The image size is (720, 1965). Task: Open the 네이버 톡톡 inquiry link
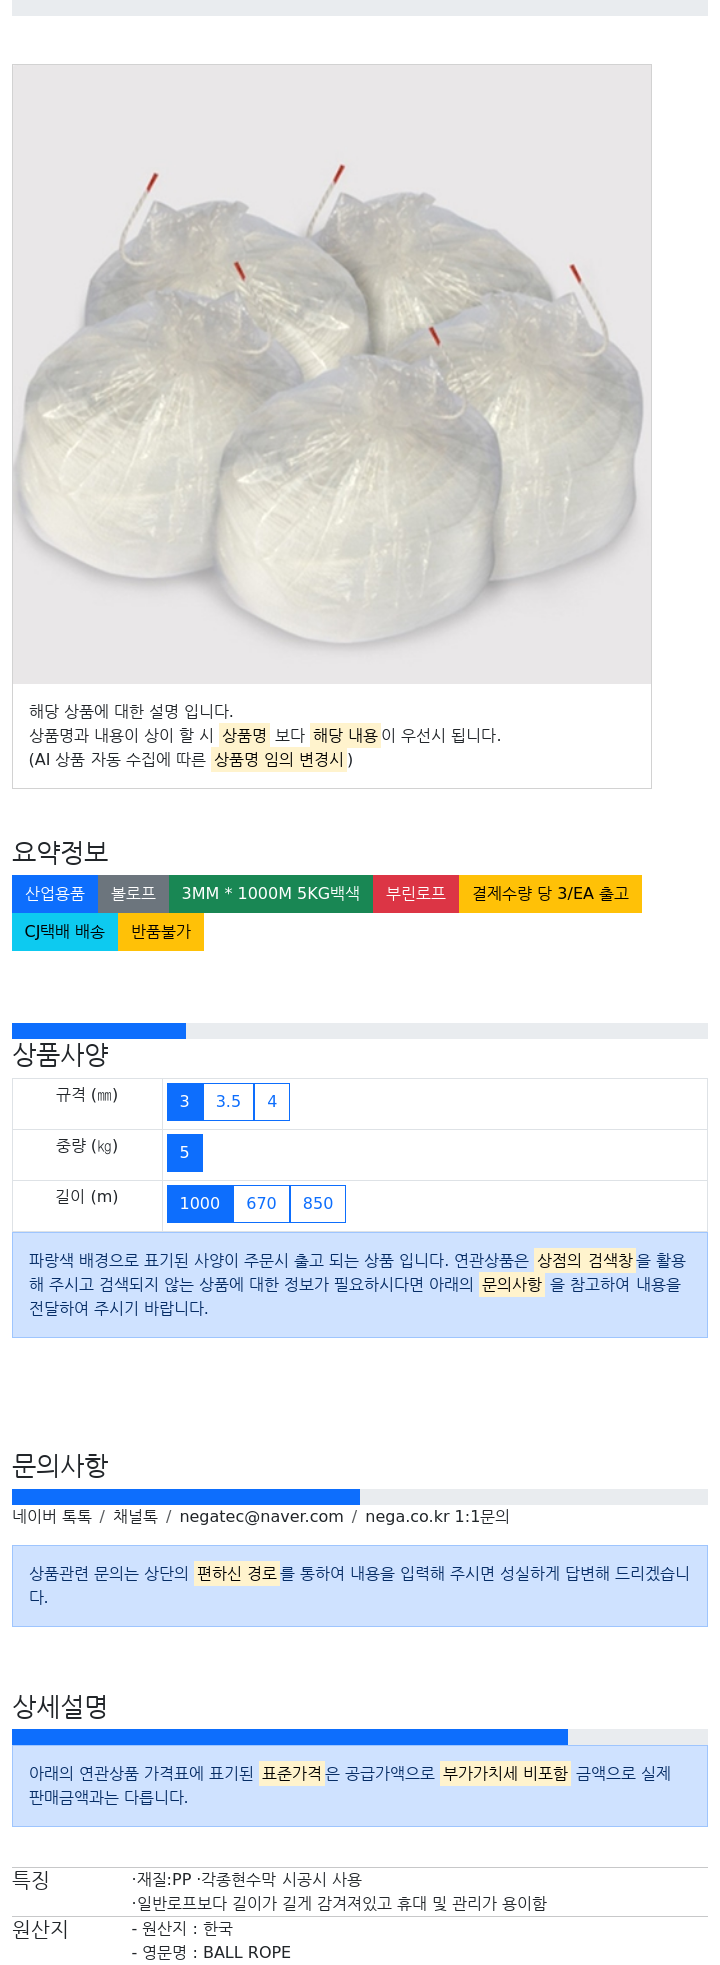[52, 1517]
